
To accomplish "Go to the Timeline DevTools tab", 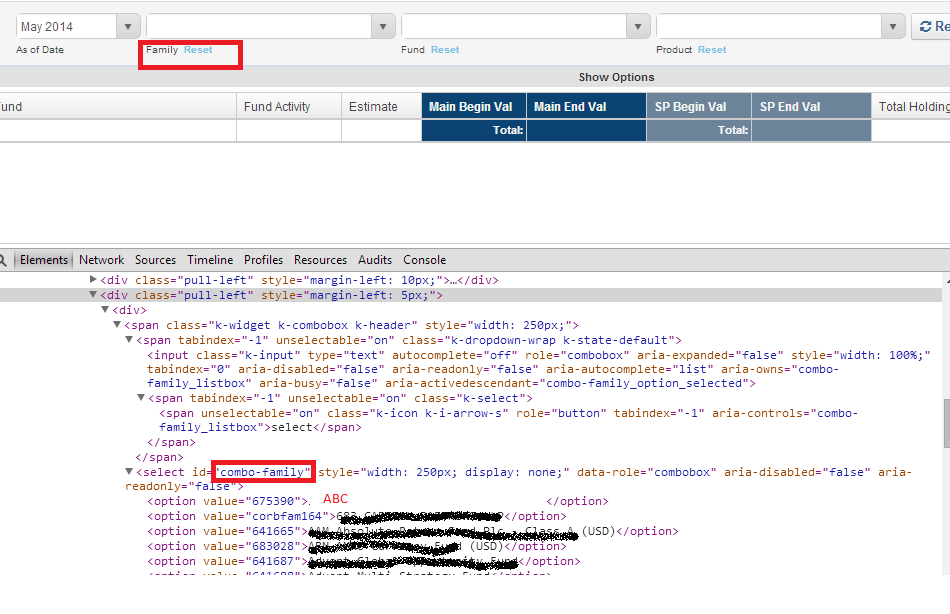I will click(210, 260).
